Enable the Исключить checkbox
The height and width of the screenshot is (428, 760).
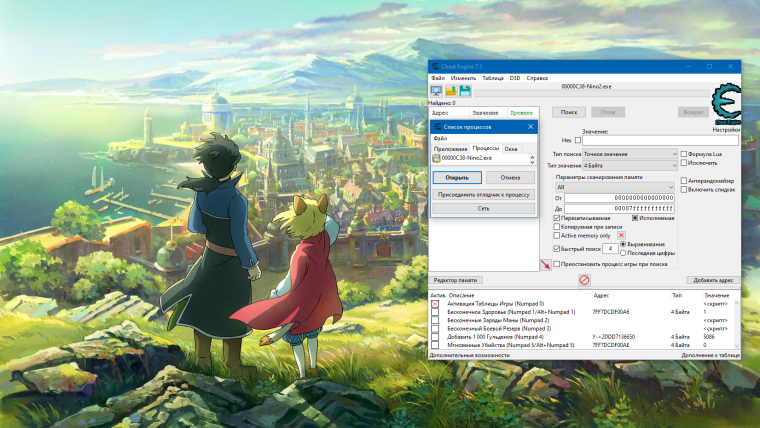pos(683,163)
